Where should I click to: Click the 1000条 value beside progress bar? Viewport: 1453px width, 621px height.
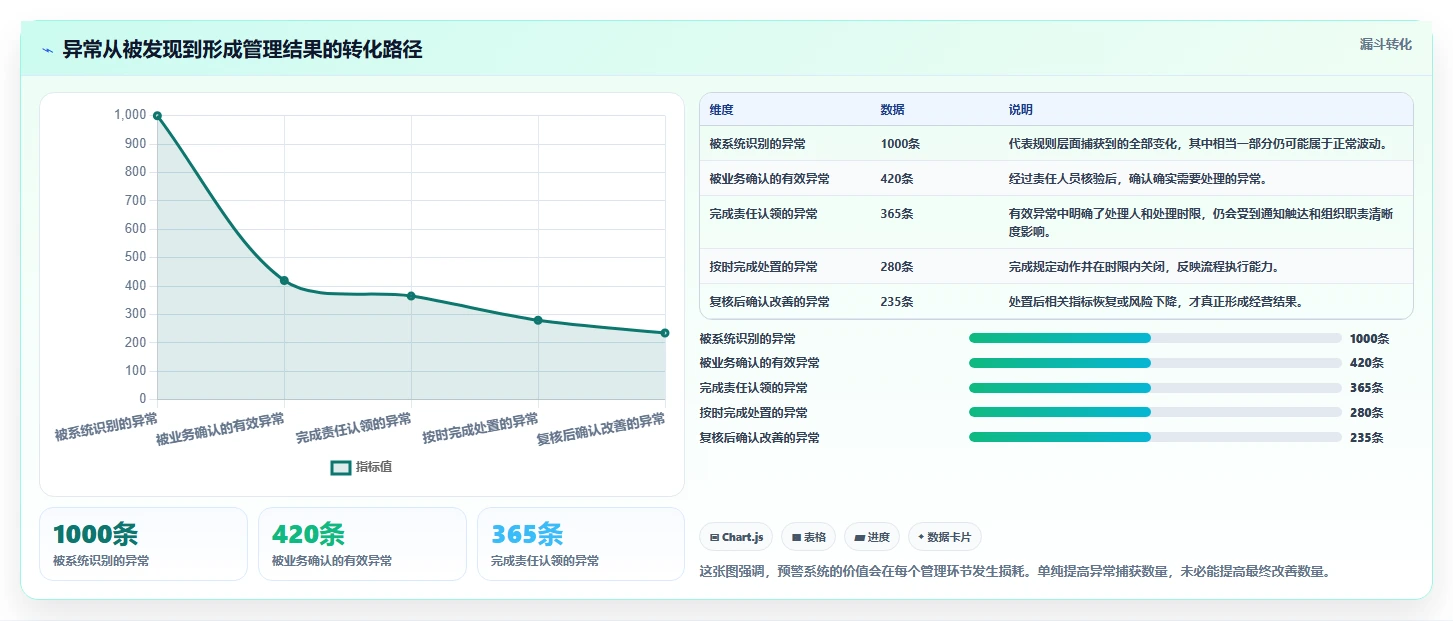point(1369,338)
